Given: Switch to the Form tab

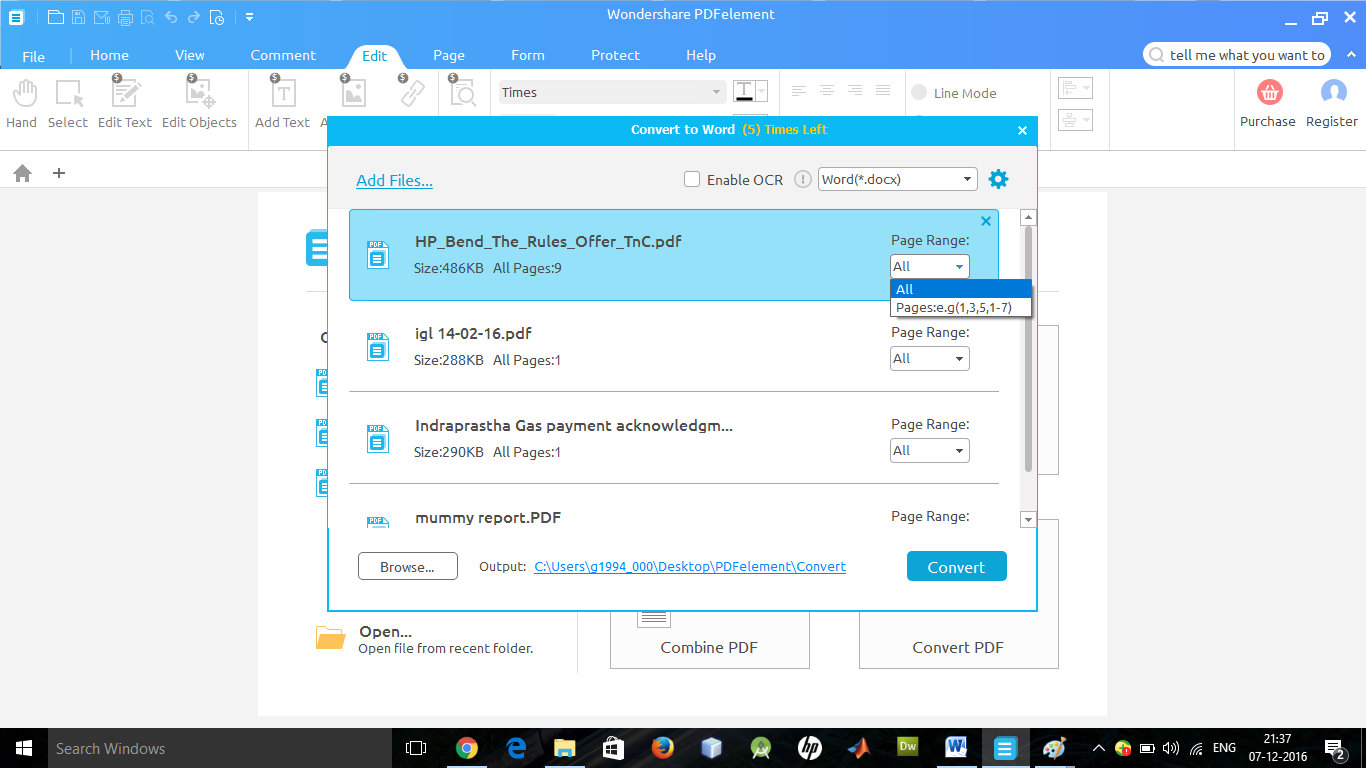Looking at the screenshot, I should pyautogui.click(x=528, y=55).
